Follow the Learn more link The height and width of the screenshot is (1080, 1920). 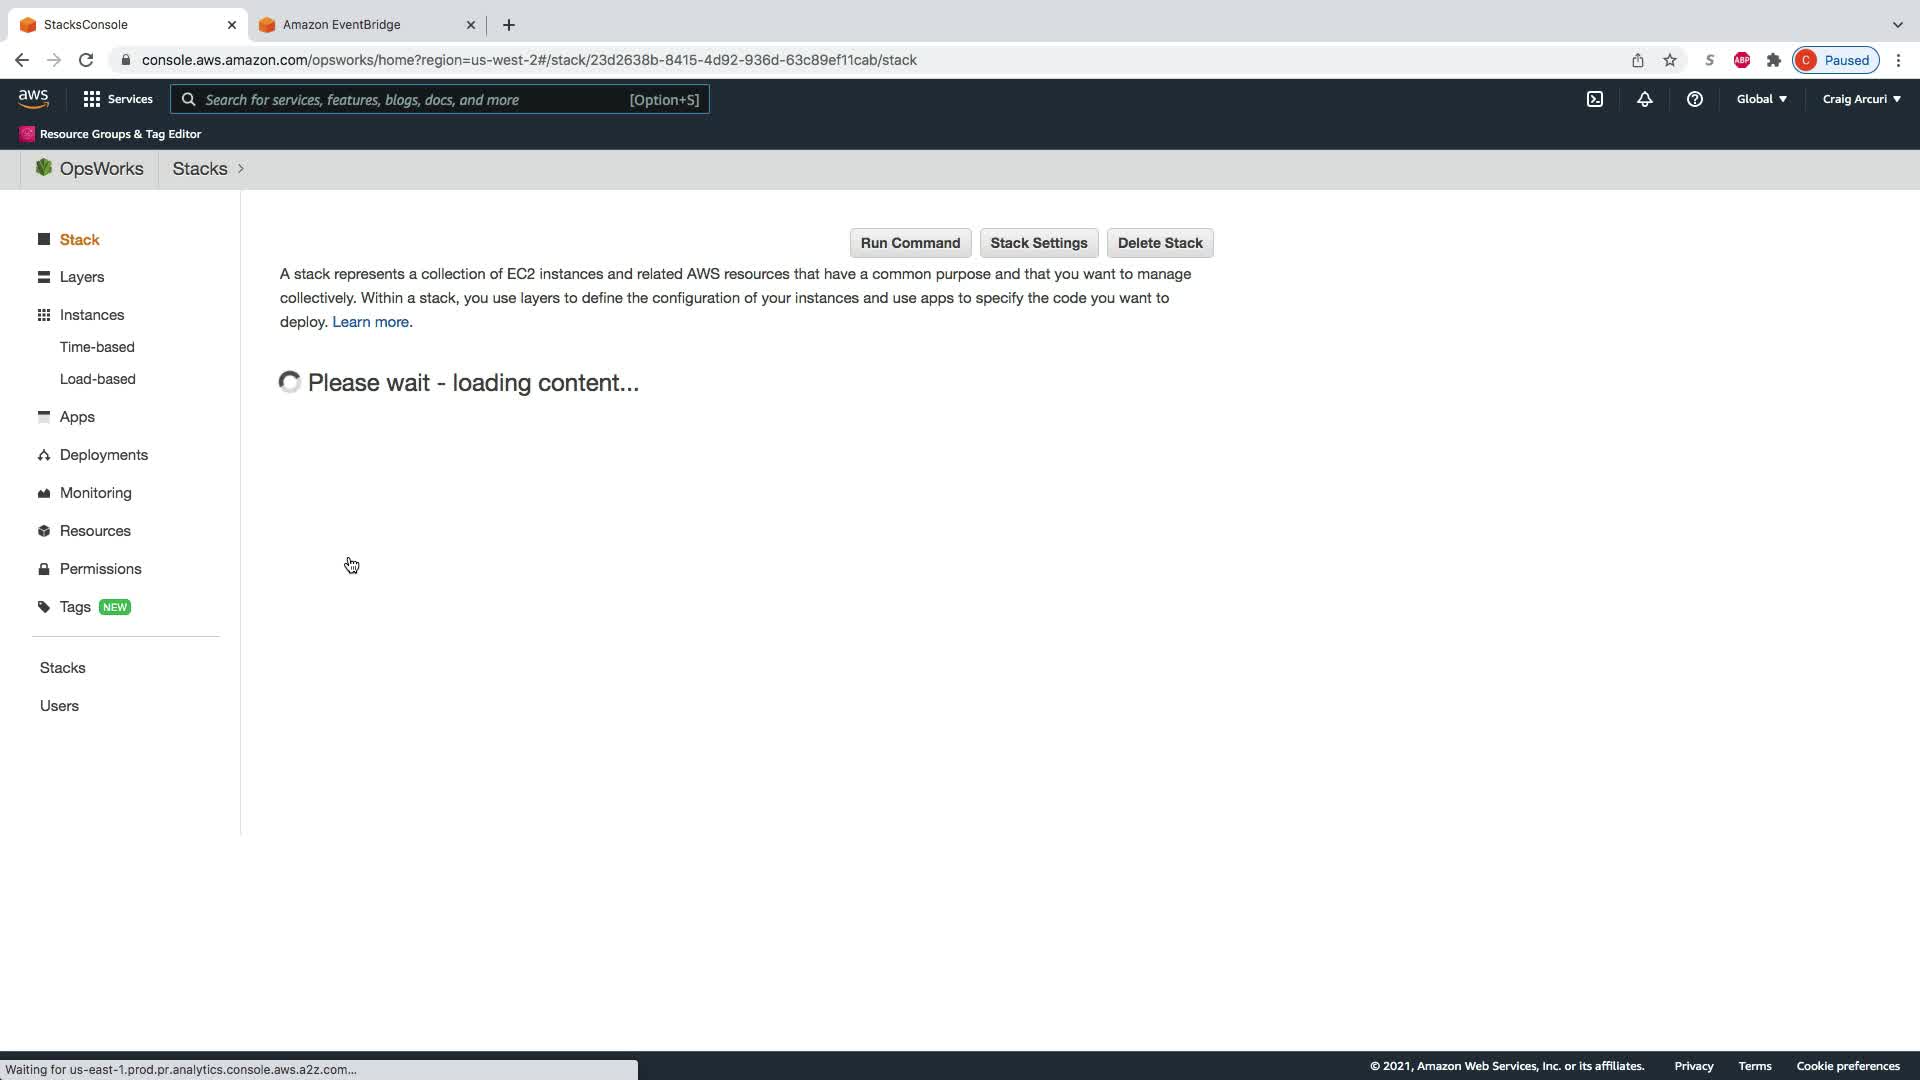[370, 322]
